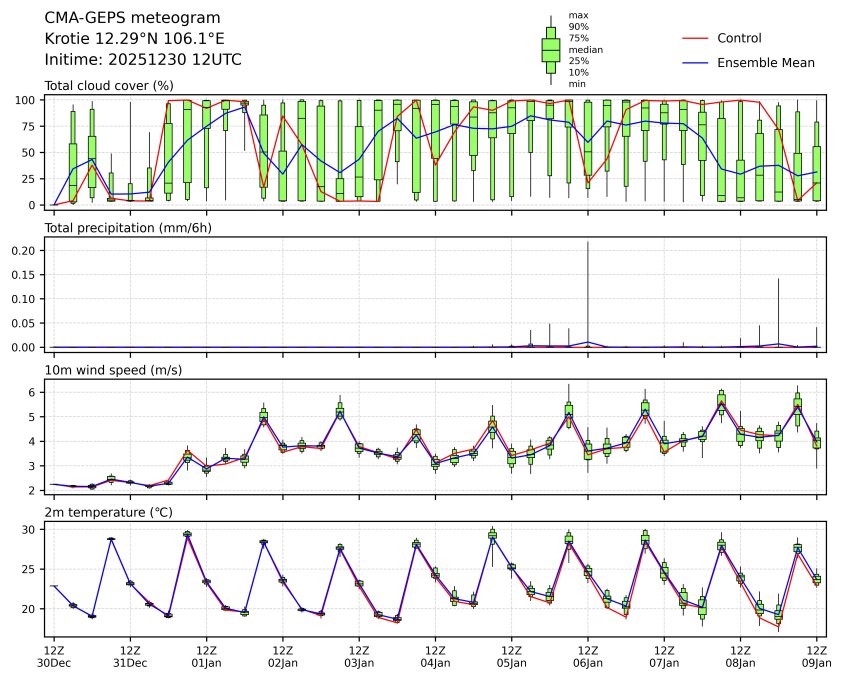Click the box-plot legend symbol
Image resolution: width=843 pixels, height=680 pixels.
click(x=550, y=49)
